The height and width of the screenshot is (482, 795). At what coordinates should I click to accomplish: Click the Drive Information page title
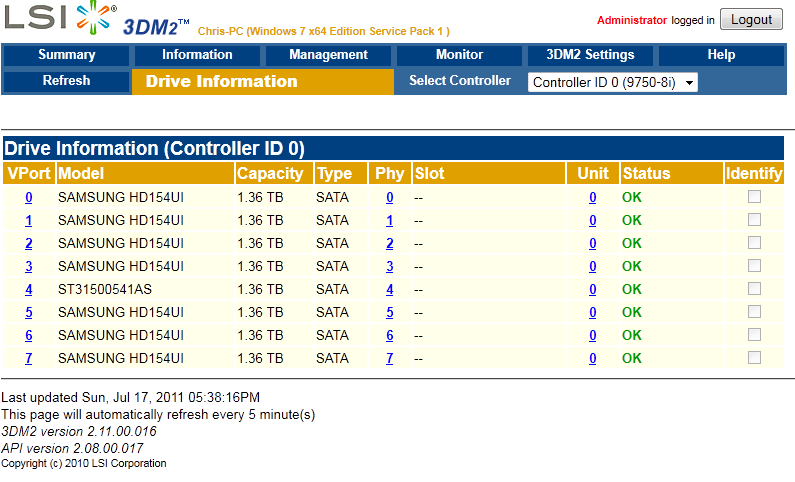(222, 82)
